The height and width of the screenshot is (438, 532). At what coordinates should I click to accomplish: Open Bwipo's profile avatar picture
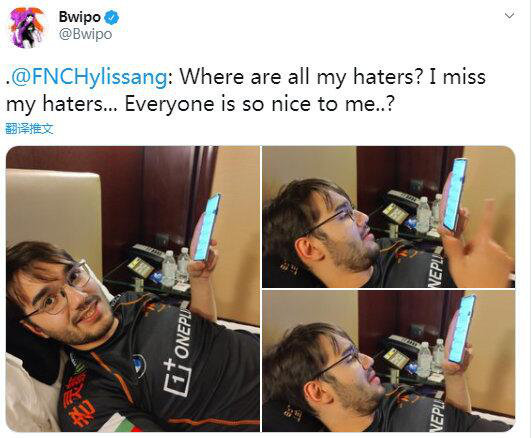[27, 27]
